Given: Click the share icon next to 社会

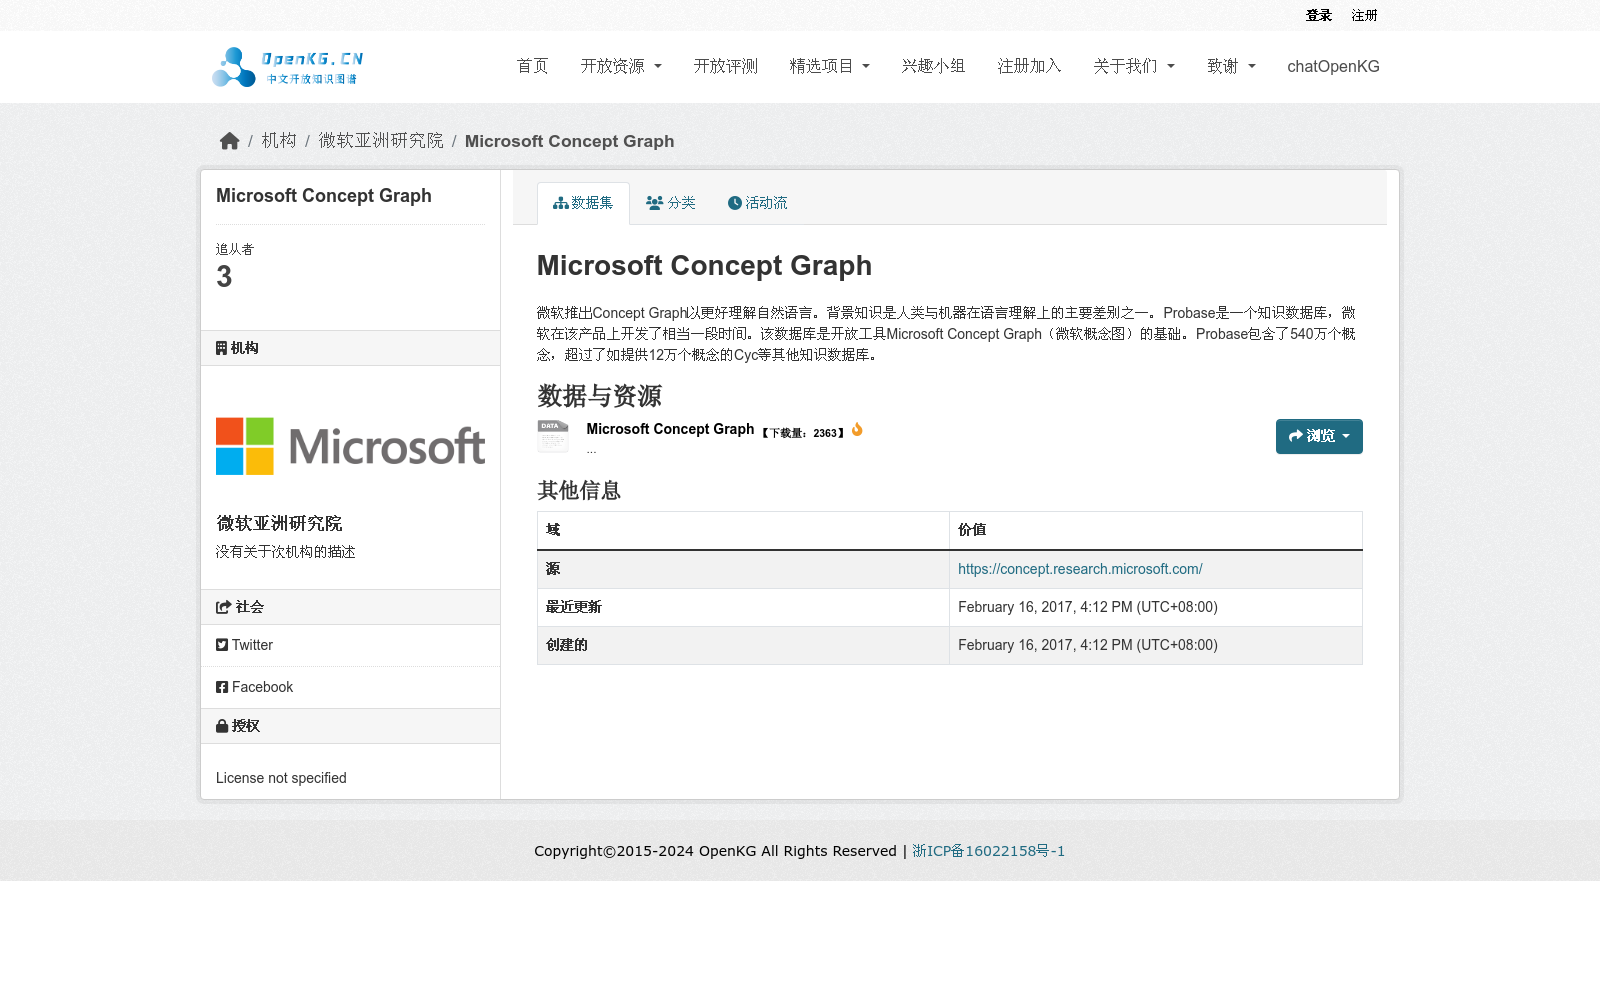Looking at the screenshot, I should coord(223,606).
